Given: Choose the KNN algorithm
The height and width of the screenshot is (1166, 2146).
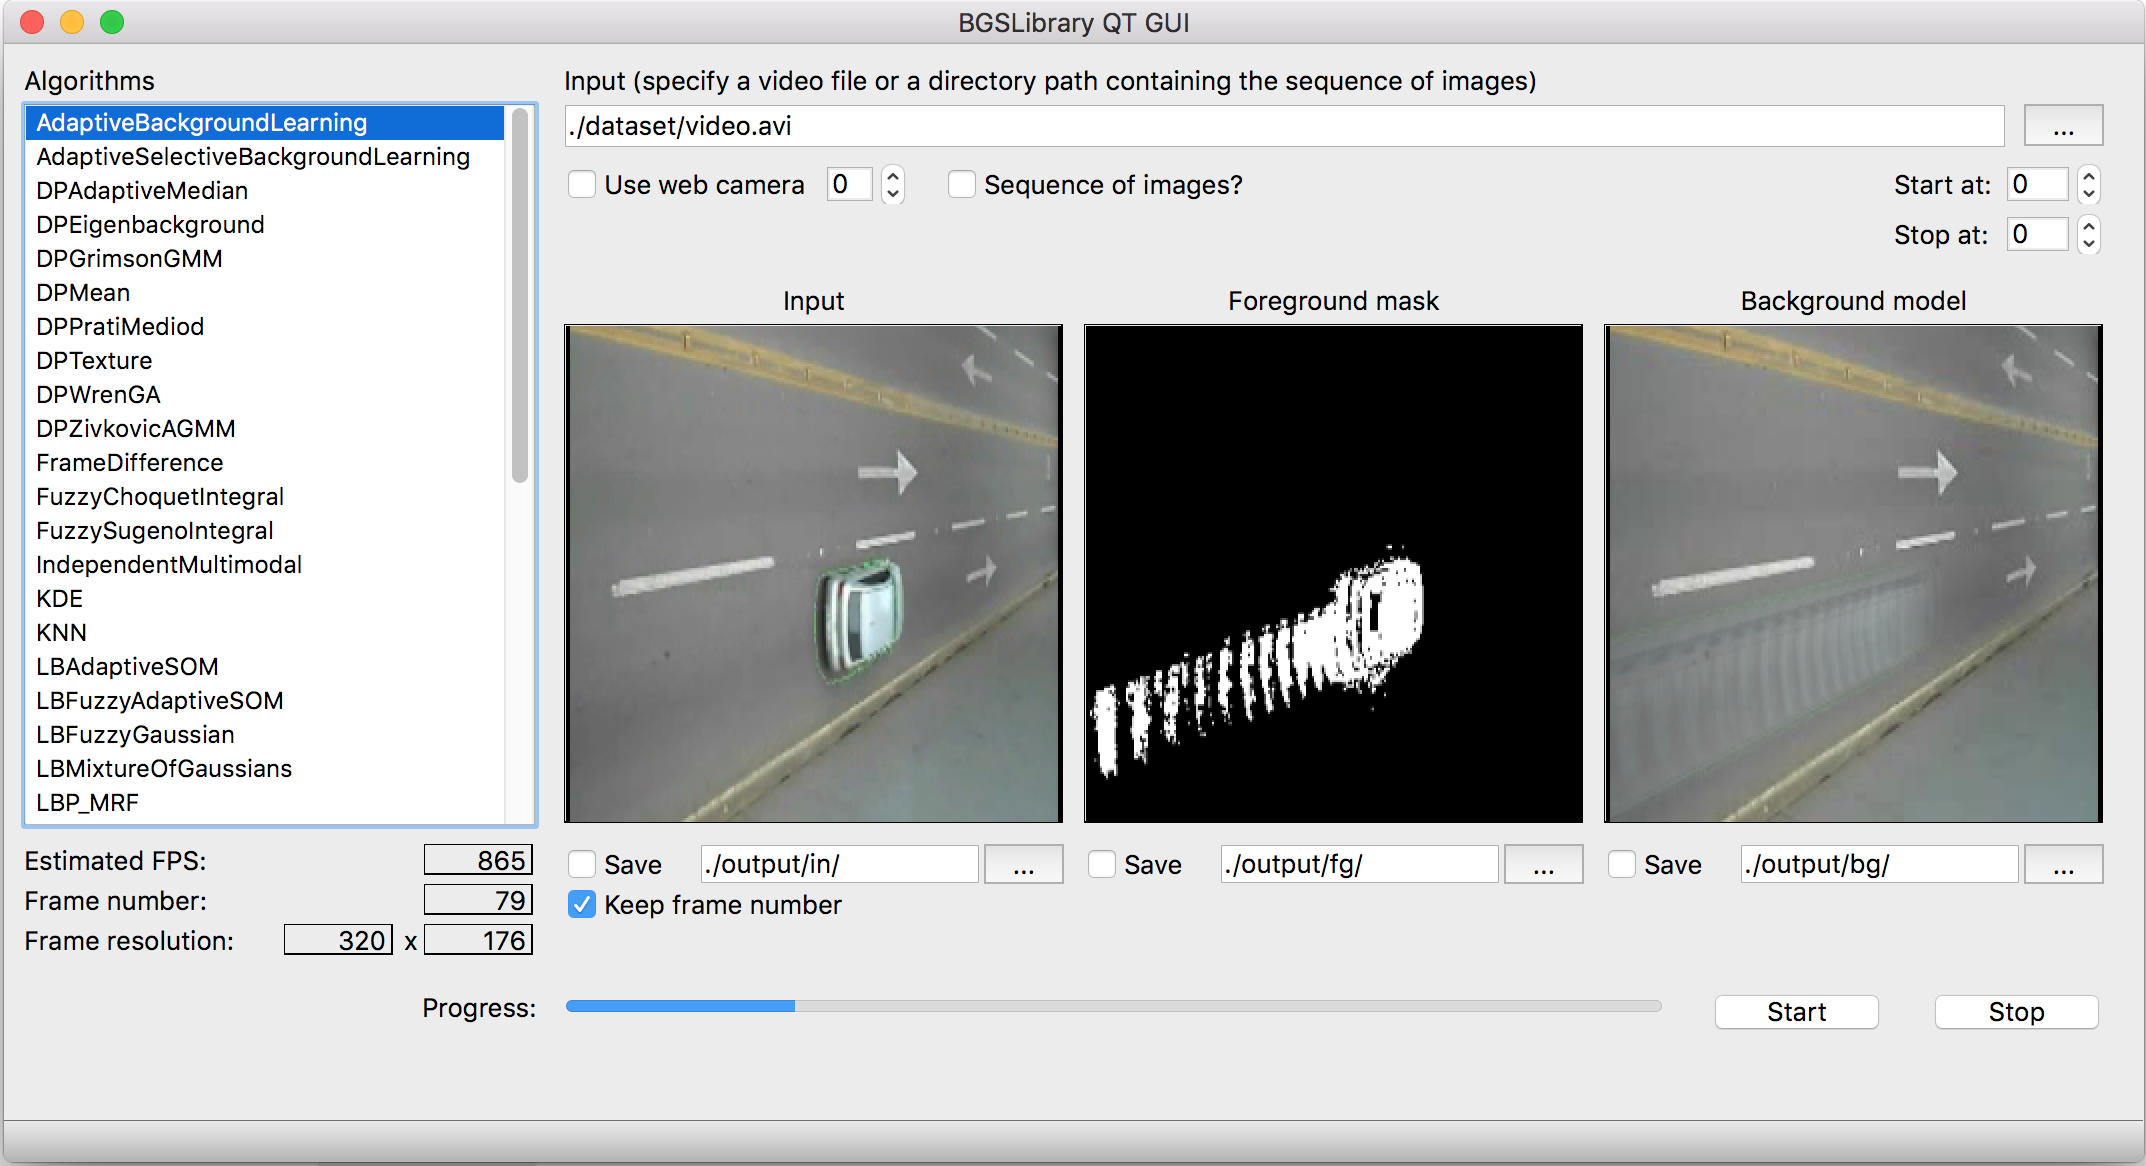Looking at the screenshot, I should click(x=62, y=633).
